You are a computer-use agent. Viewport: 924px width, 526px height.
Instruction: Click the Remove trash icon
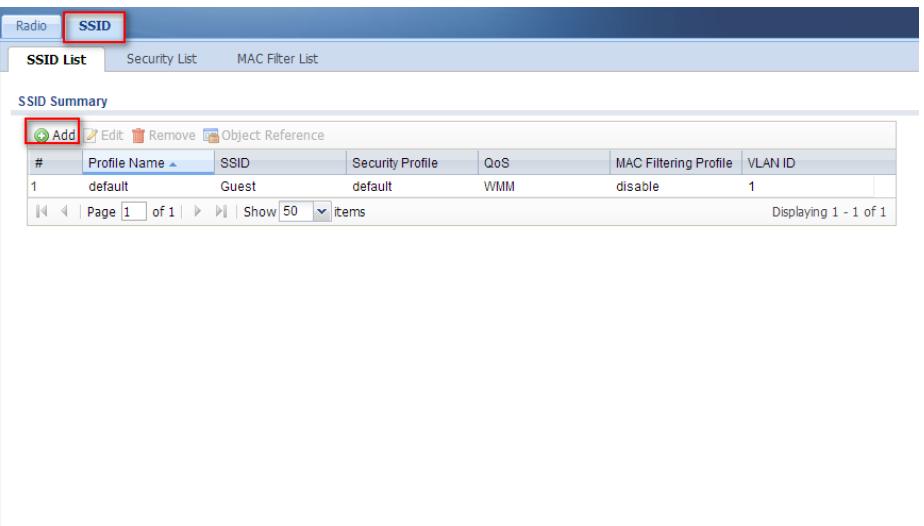[x=138, y=135]
